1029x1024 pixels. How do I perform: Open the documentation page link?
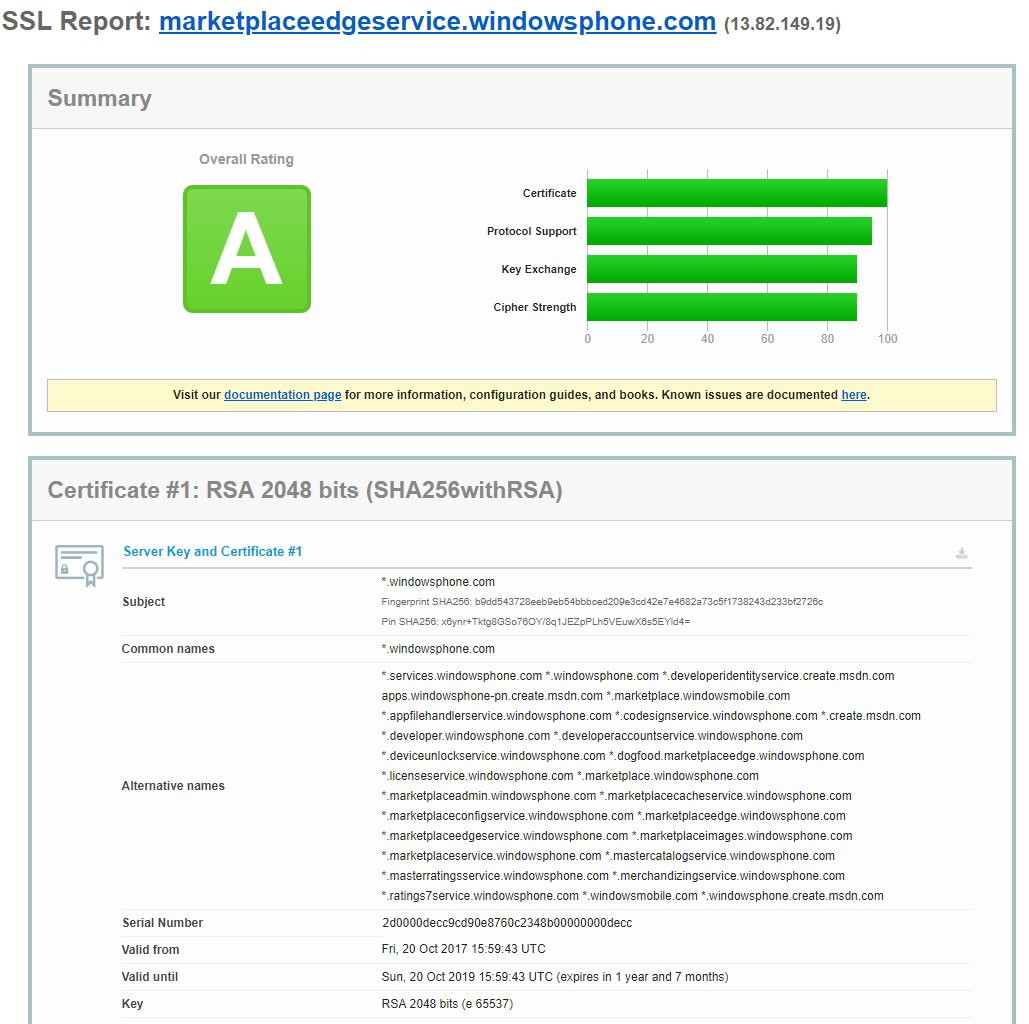(x=283, y=395)
